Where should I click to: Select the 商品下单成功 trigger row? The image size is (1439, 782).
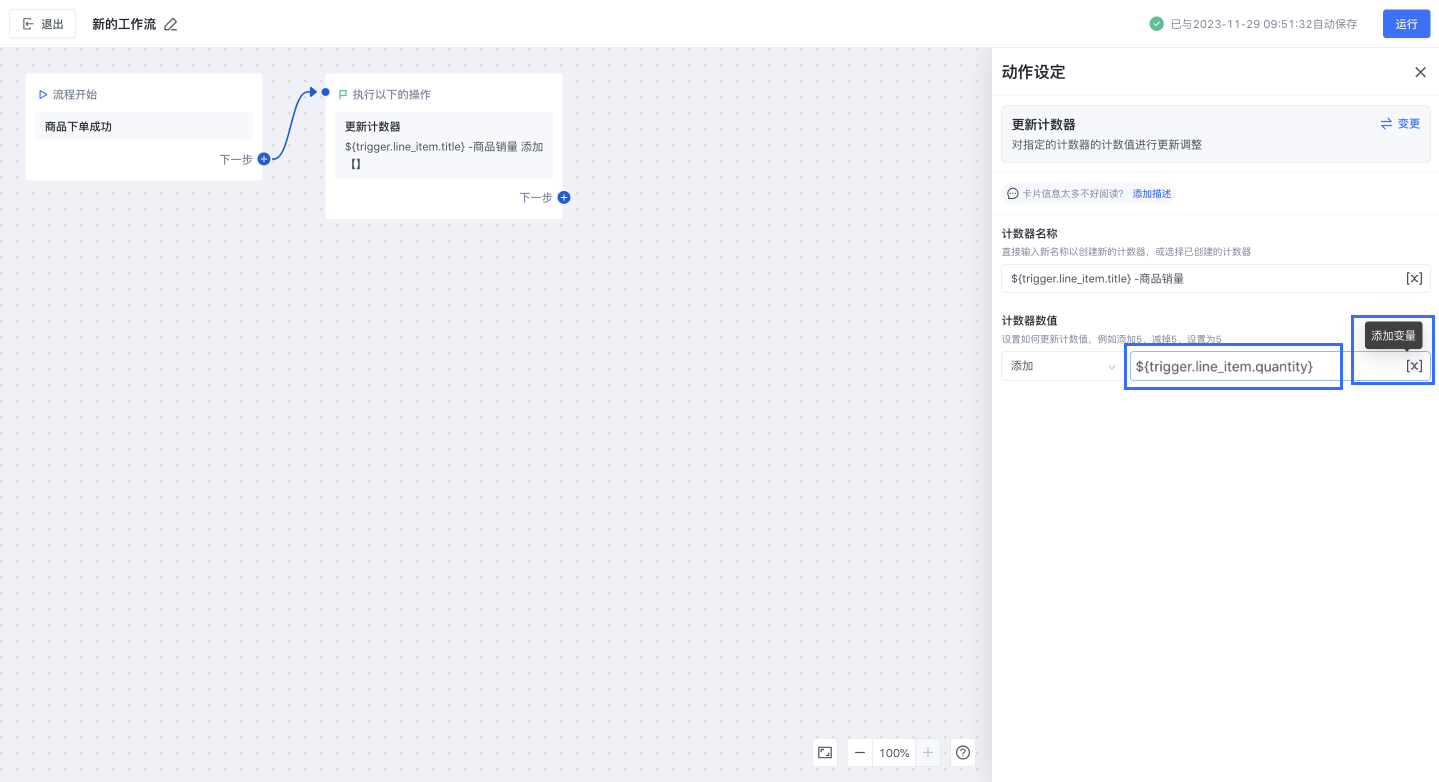[x=144, y=127]
